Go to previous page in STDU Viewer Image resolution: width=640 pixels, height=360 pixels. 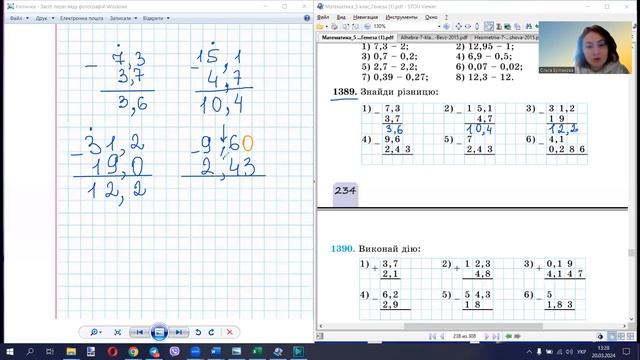point(442,336)
